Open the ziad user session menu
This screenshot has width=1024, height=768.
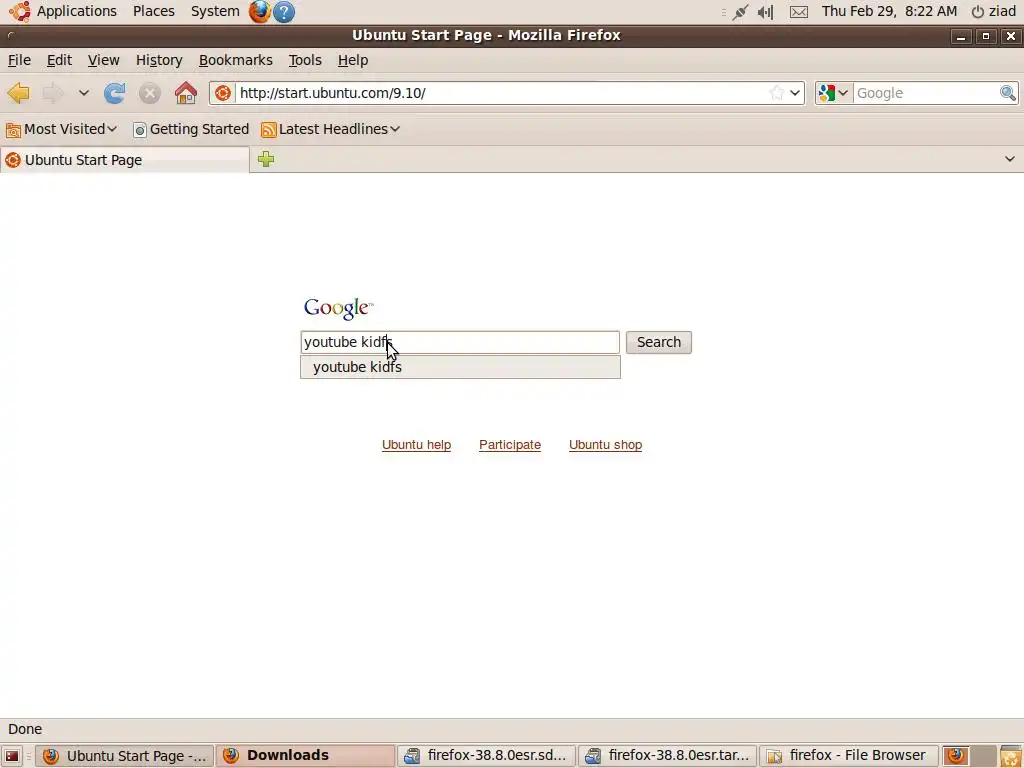993,11
